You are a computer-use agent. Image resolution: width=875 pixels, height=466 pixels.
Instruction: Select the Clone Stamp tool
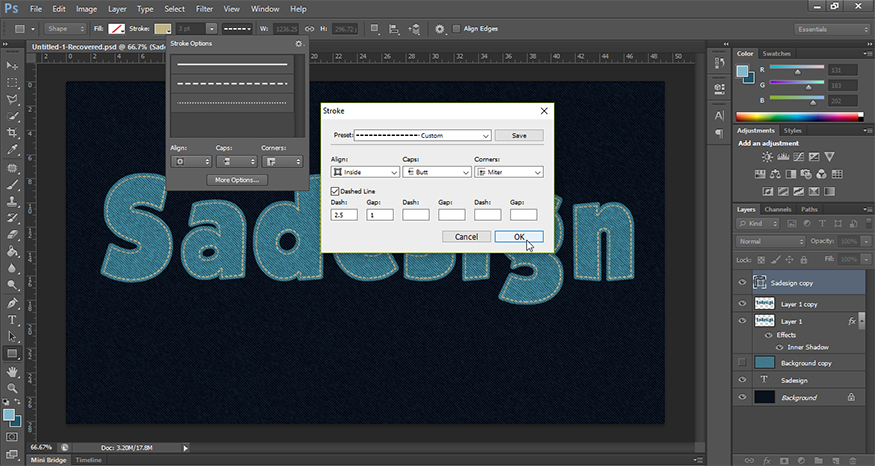[12, 201]
